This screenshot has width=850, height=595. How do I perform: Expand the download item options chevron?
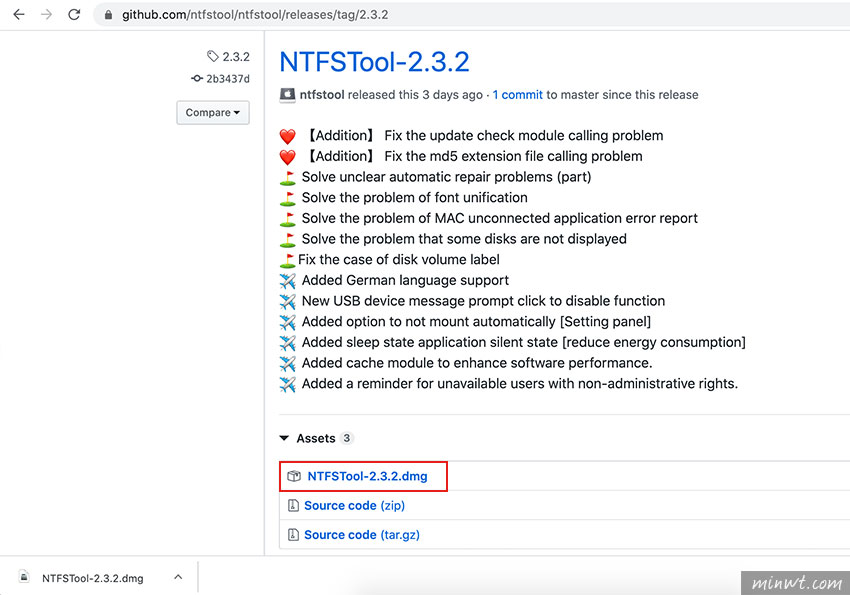tap(178, 577)
